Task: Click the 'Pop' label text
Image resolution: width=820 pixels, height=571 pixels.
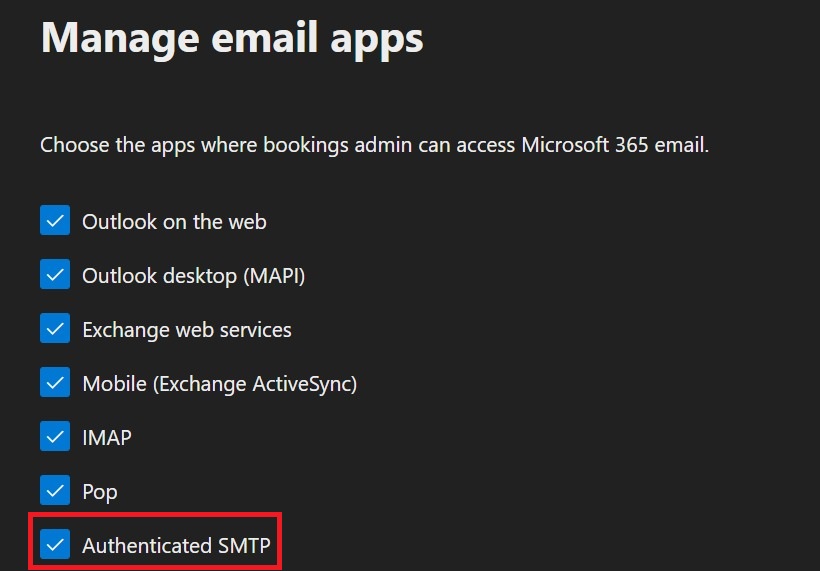Action: pyautogui.click(x=100, y=491)
